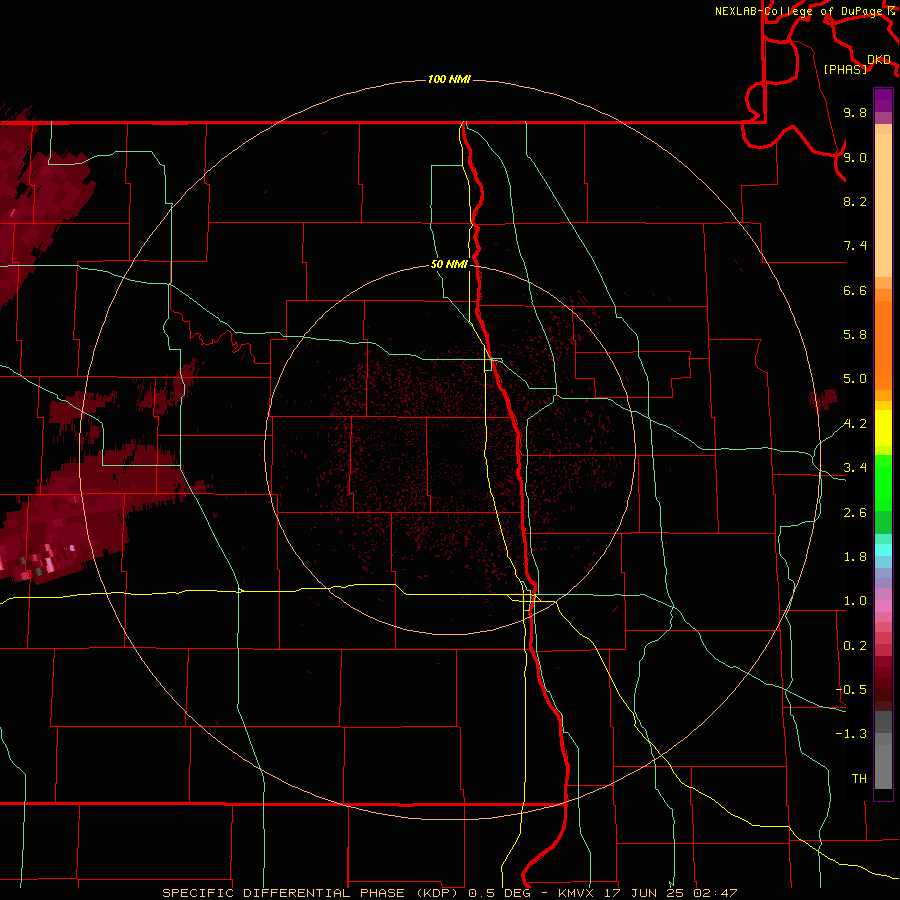Viewport: 900px width, 900px height.
Task: Click the 100 NMI range ring label
Action: [449, 79]
